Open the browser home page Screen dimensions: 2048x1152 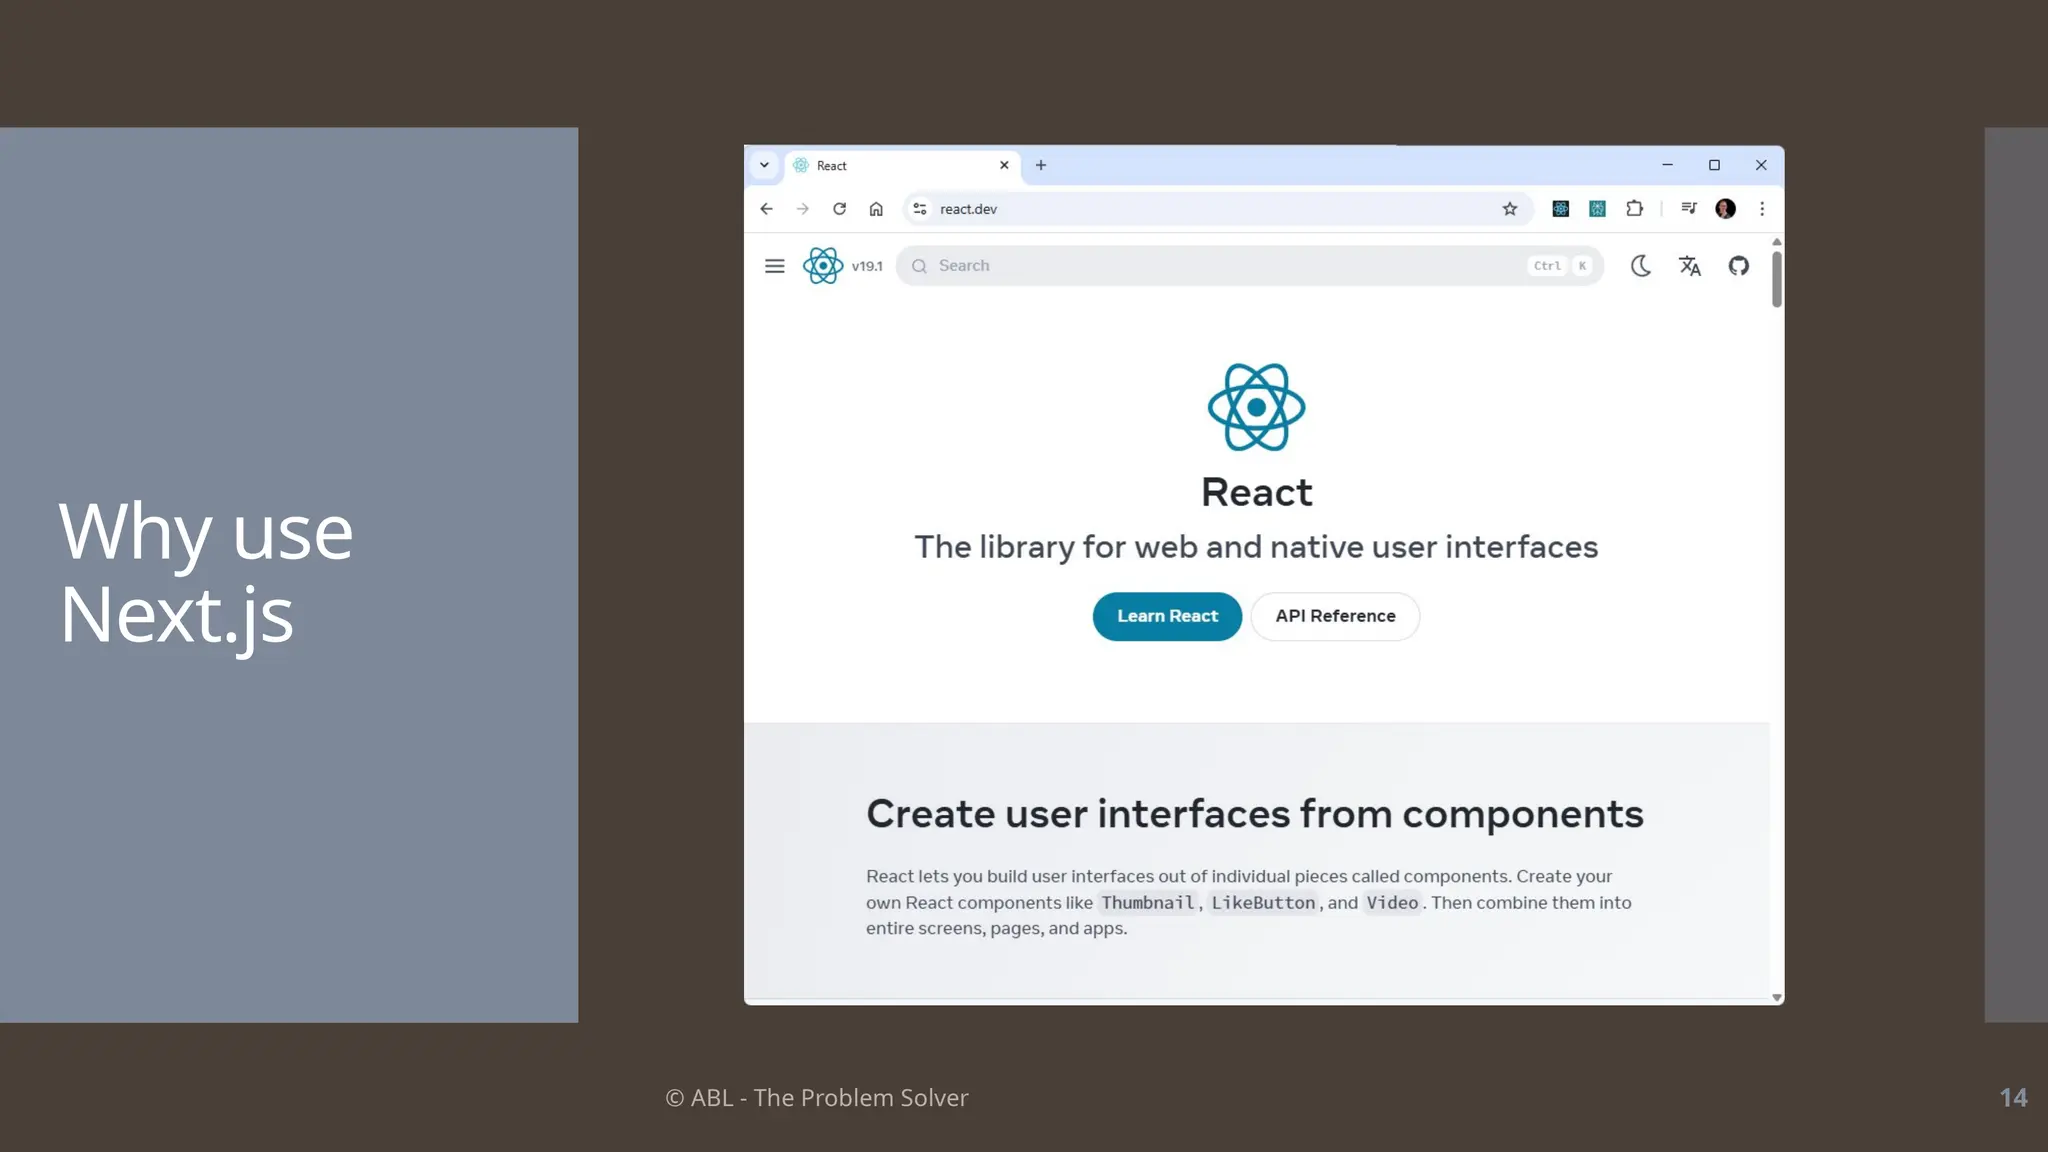876,209
